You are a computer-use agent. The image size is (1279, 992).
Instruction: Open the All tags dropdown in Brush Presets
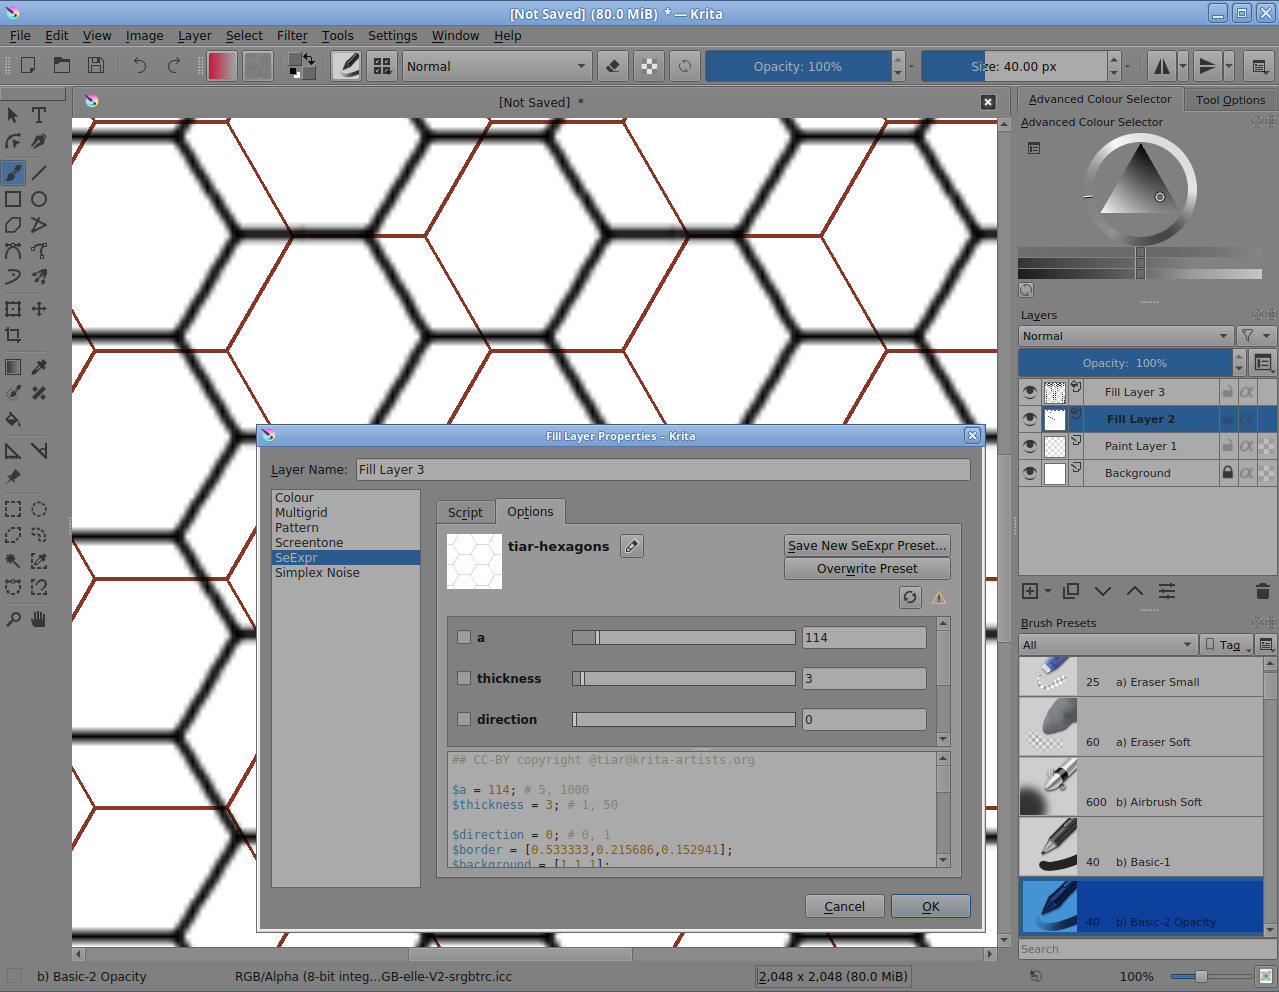(x=1107, y=644)
